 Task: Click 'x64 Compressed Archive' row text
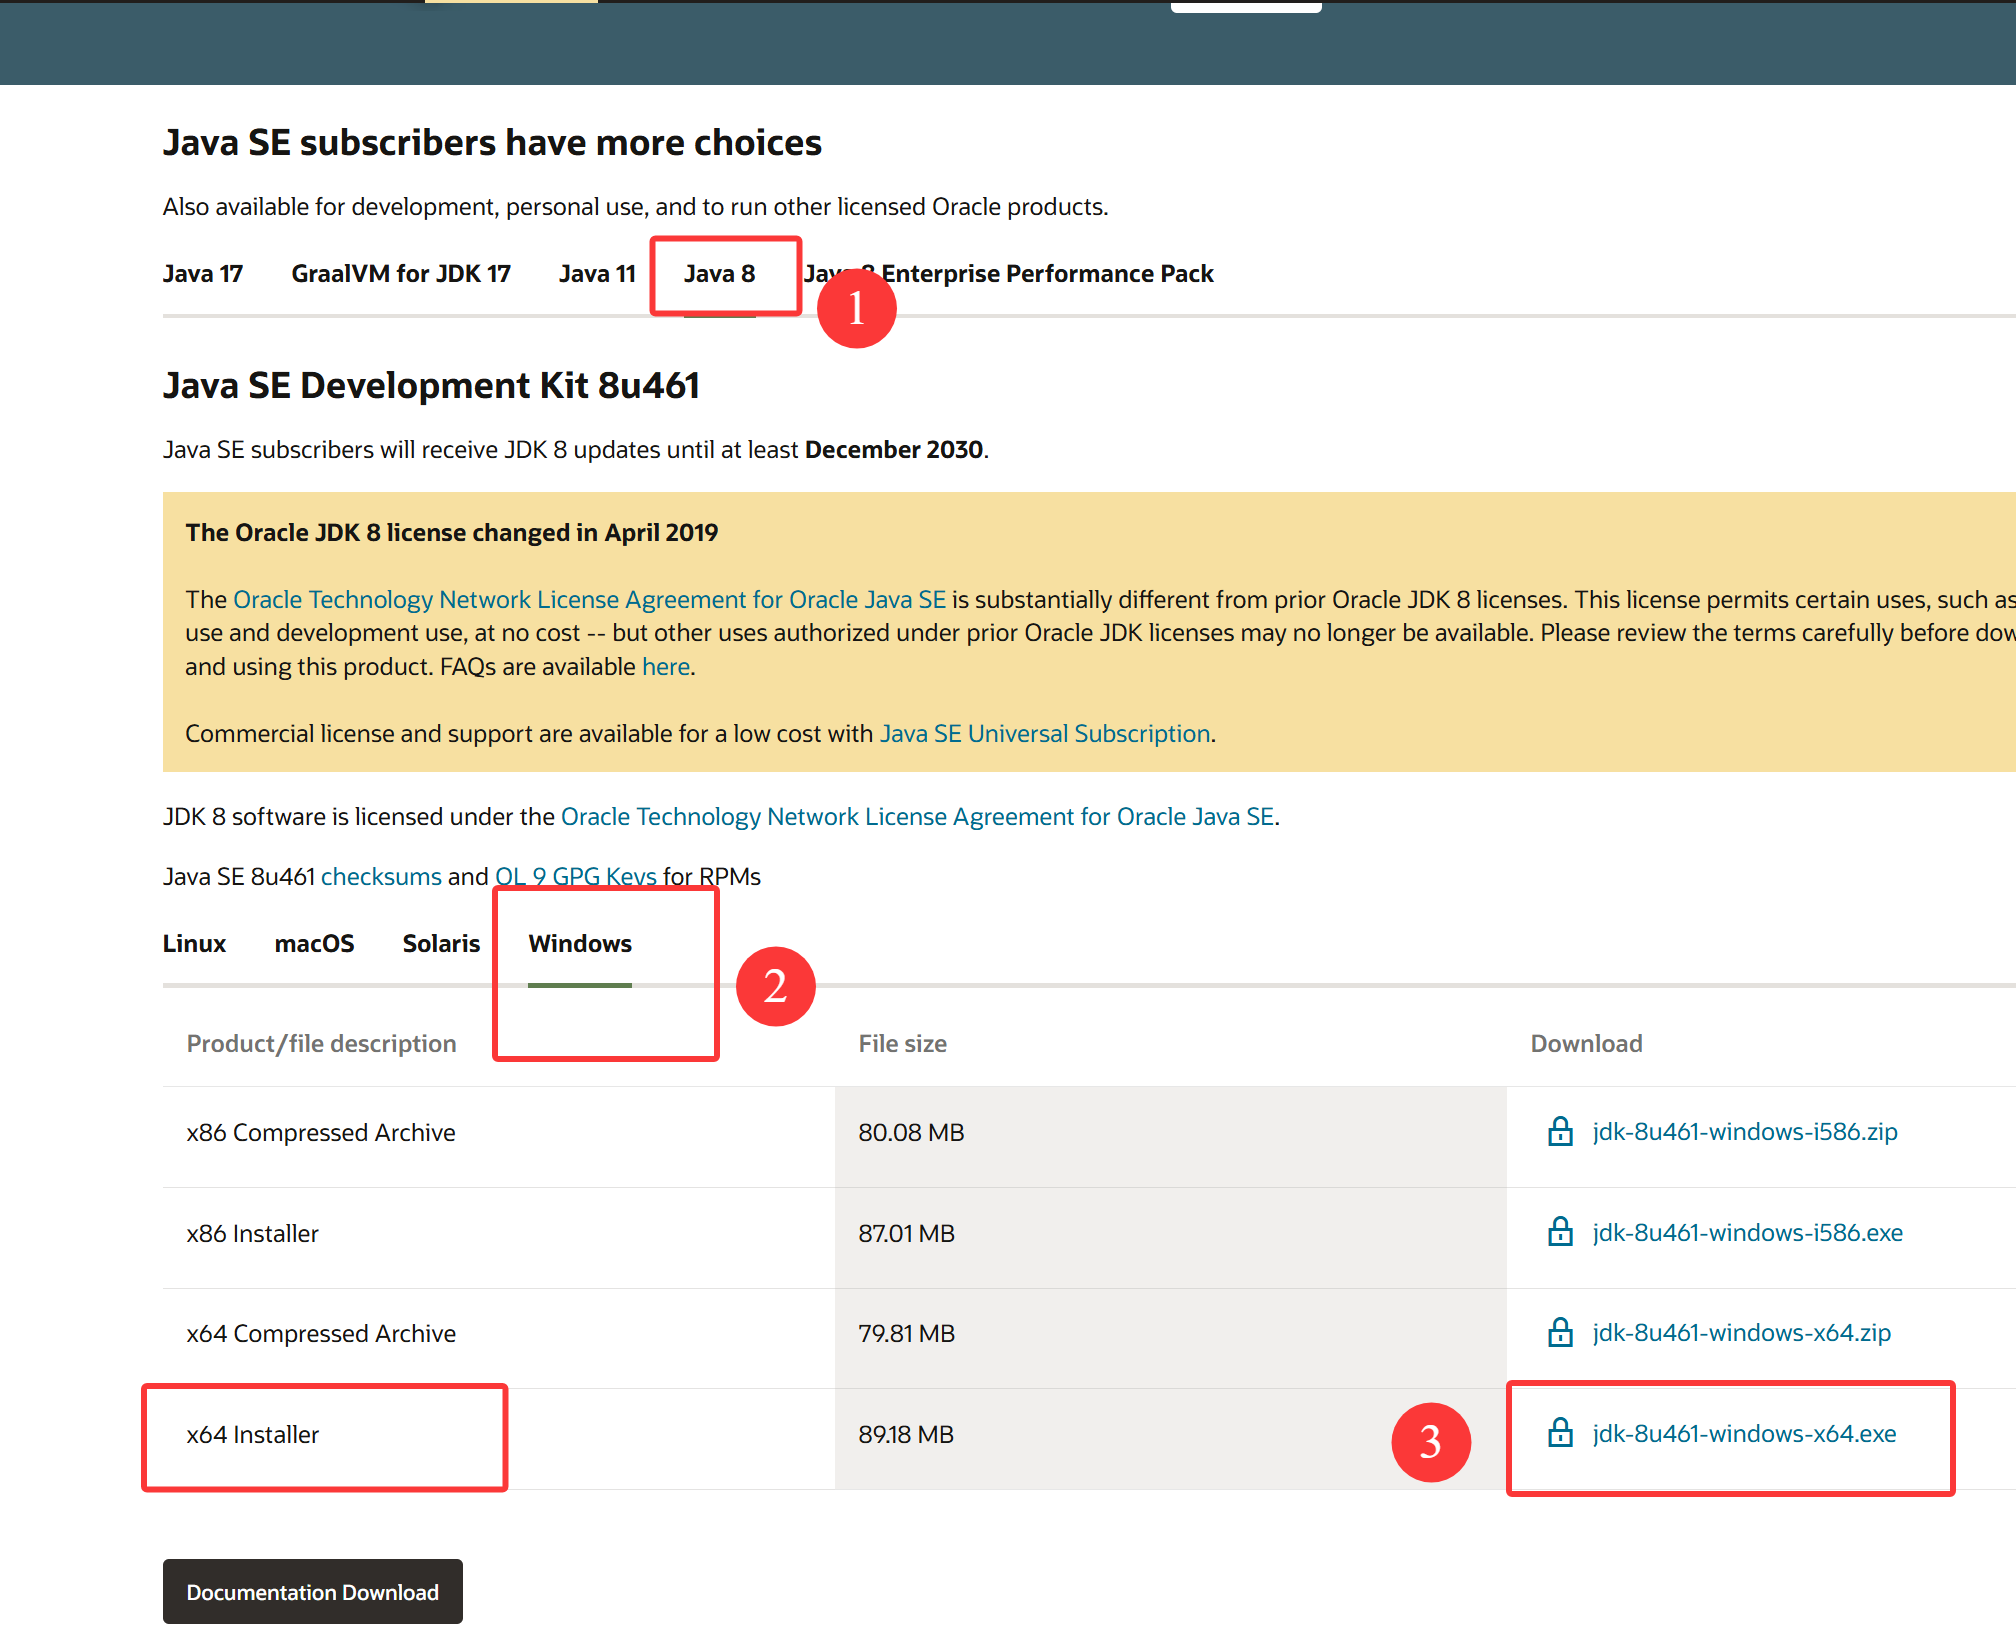click(x=321, y=1334)
